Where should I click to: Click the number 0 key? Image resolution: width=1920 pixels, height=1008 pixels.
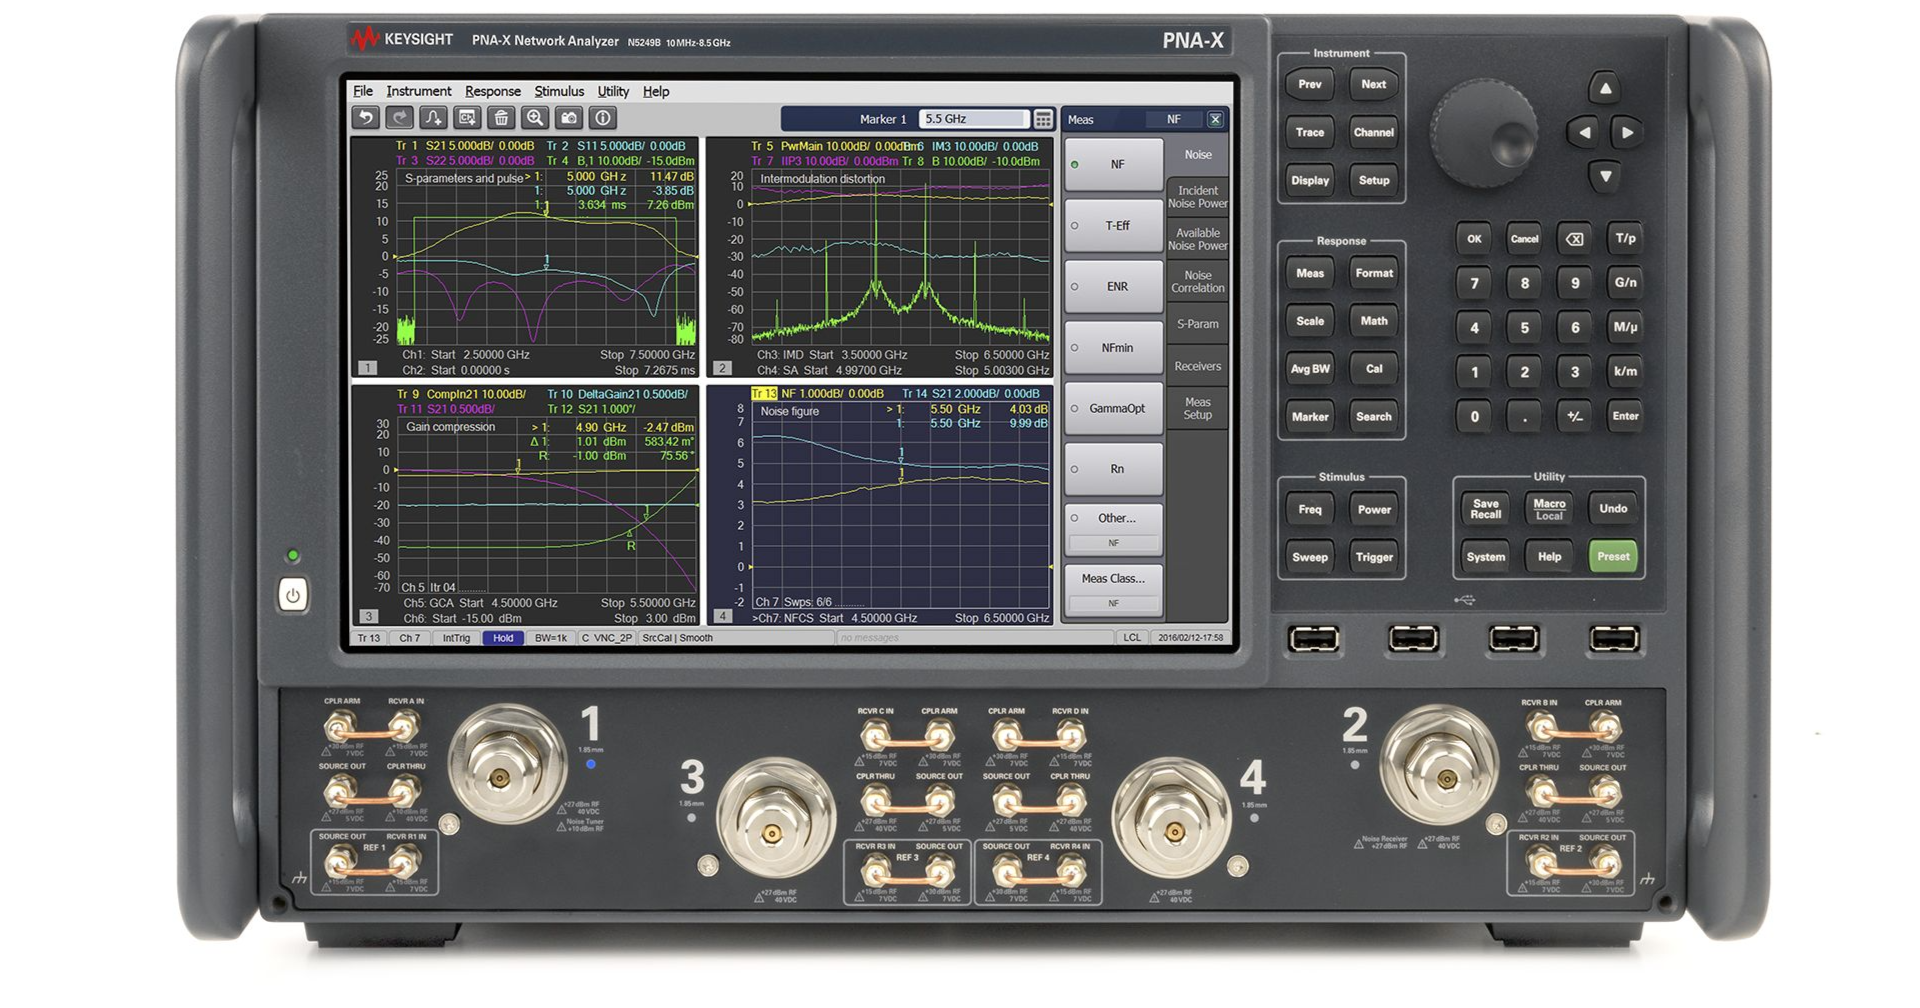(x=1474, y=416)
